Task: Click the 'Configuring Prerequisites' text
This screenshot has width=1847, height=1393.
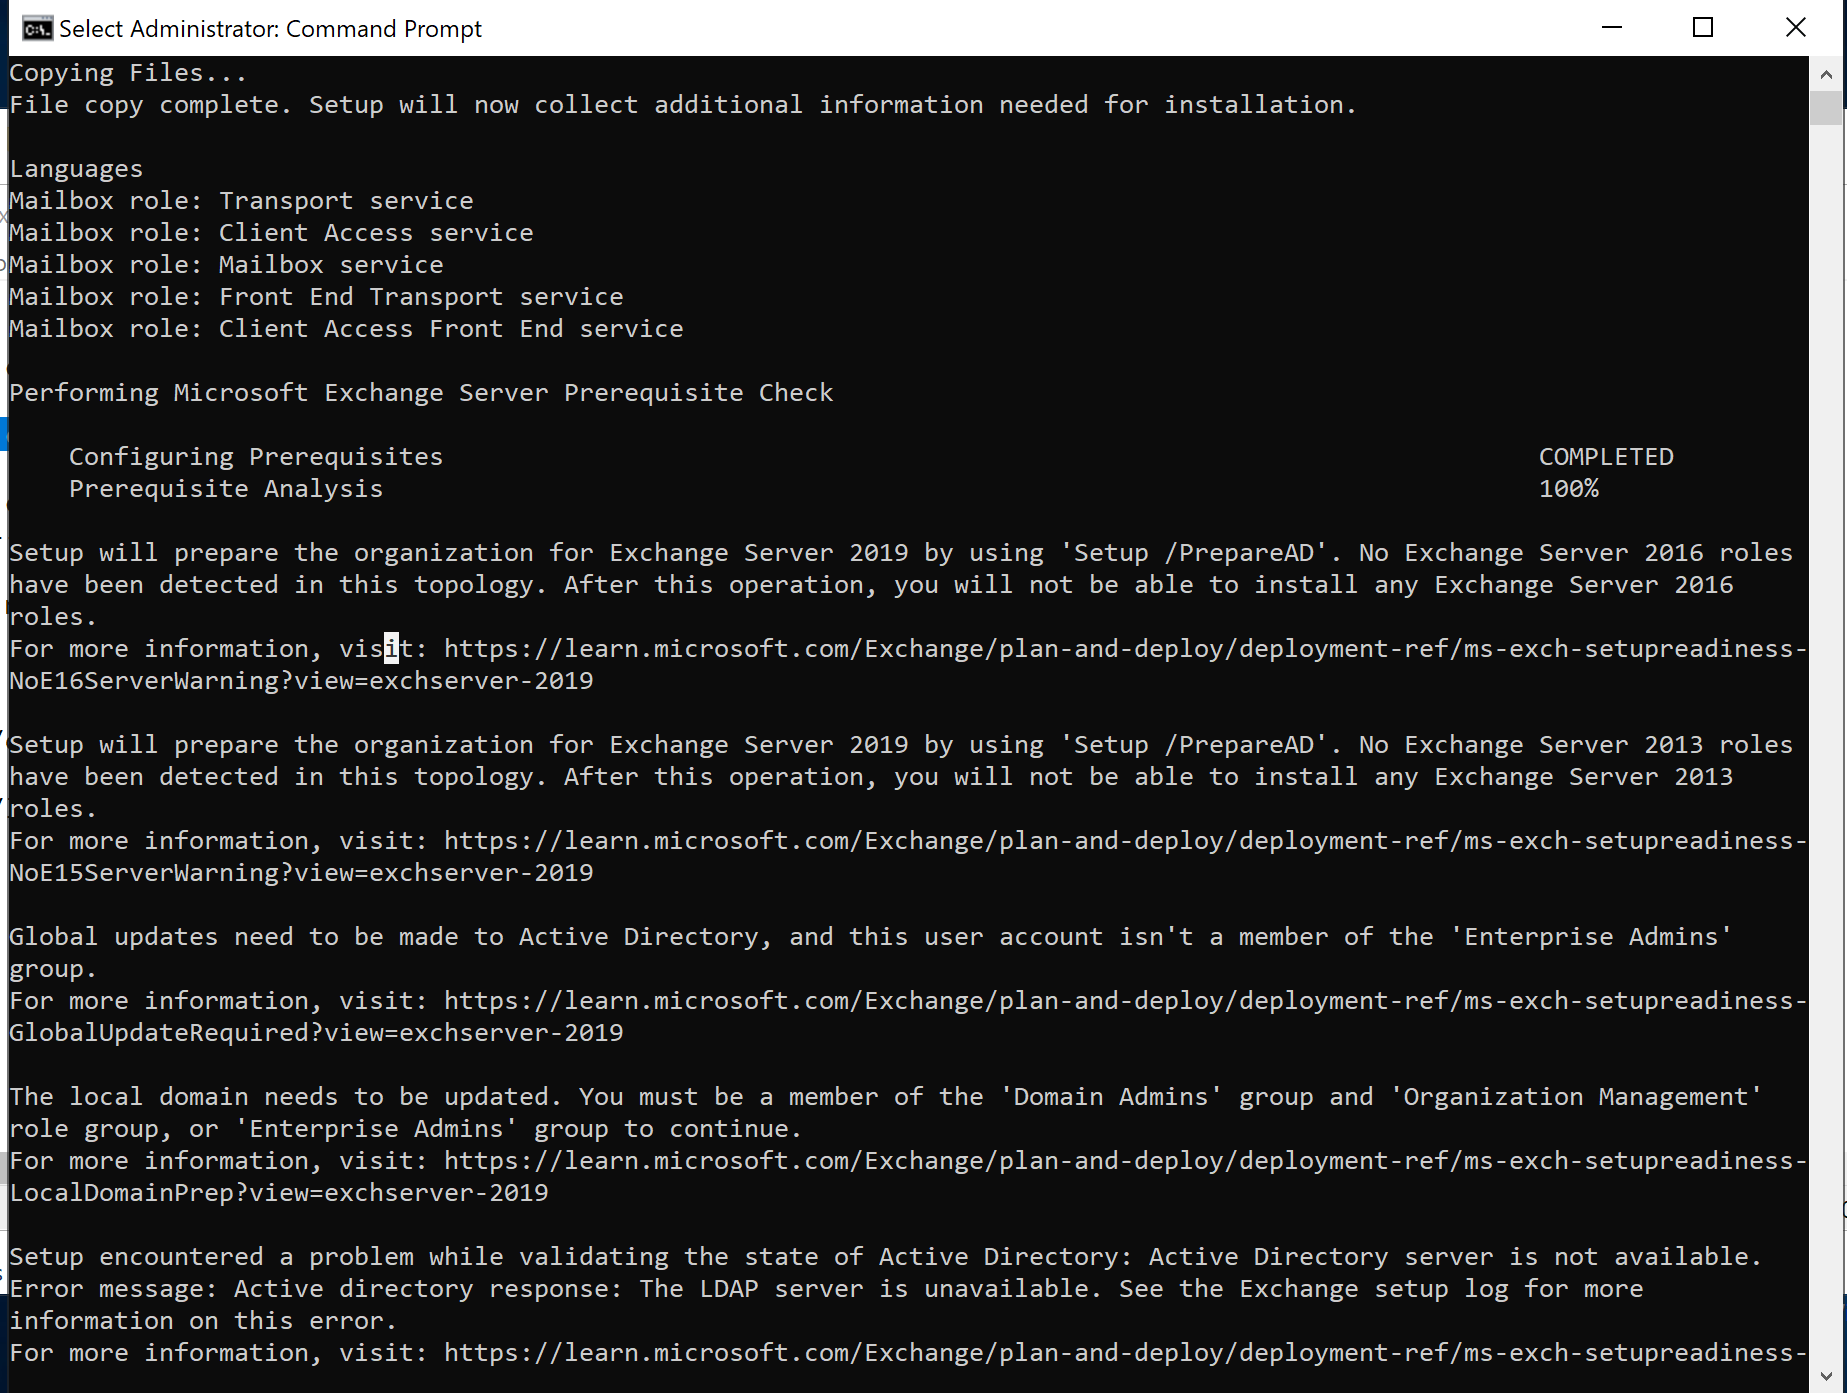Action: pos(256,457)
